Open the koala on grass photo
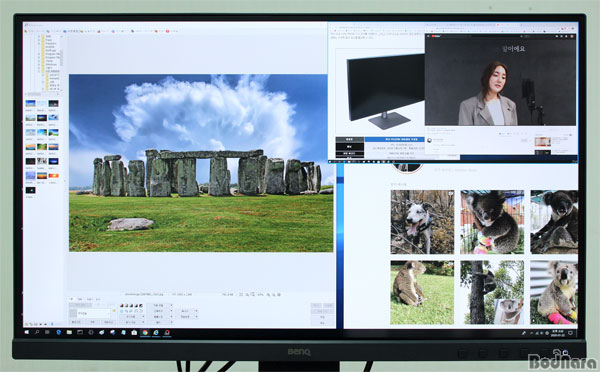 (422, 292)
